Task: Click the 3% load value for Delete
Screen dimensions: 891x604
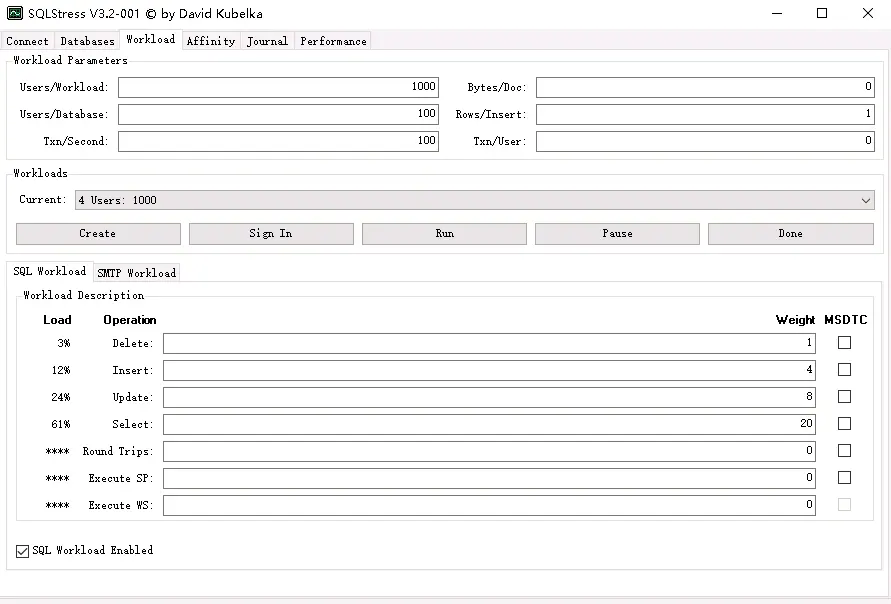Action: 64,343
